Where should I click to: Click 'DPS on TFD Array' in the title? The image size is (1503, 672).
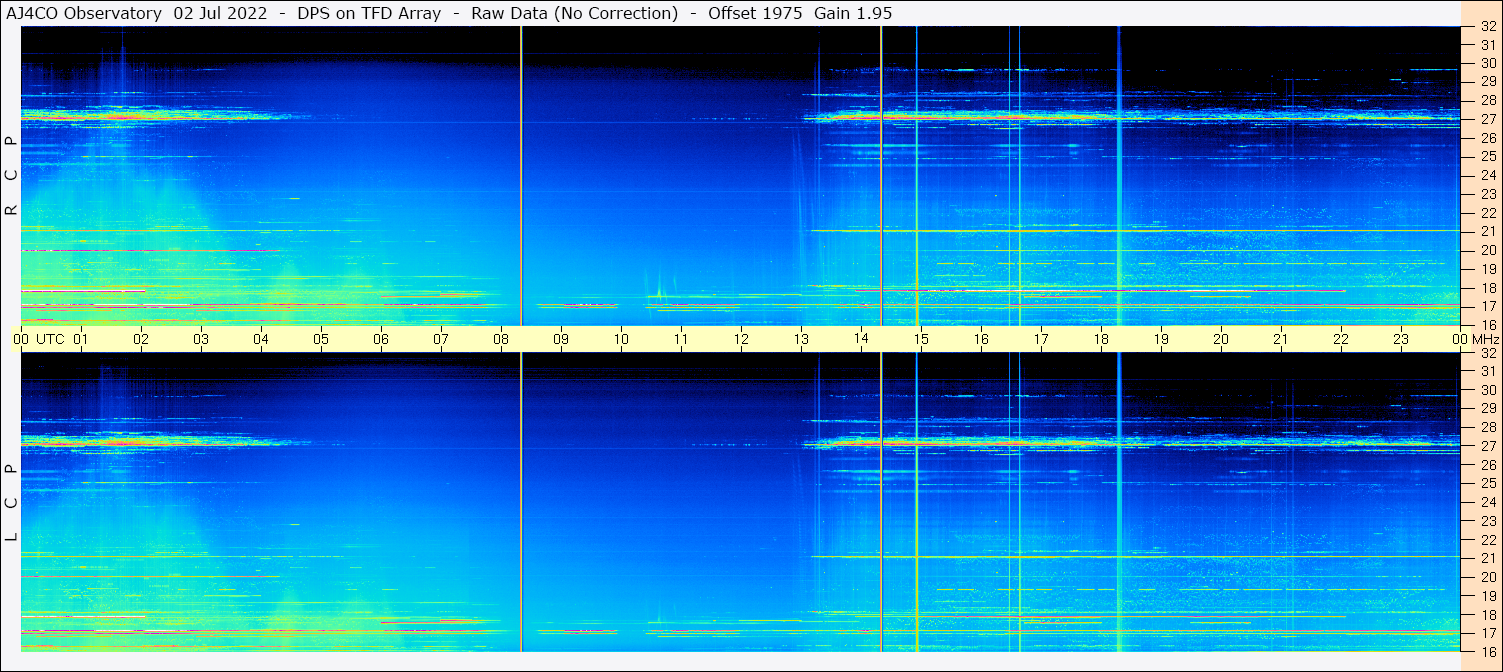(x=369, y=13)
